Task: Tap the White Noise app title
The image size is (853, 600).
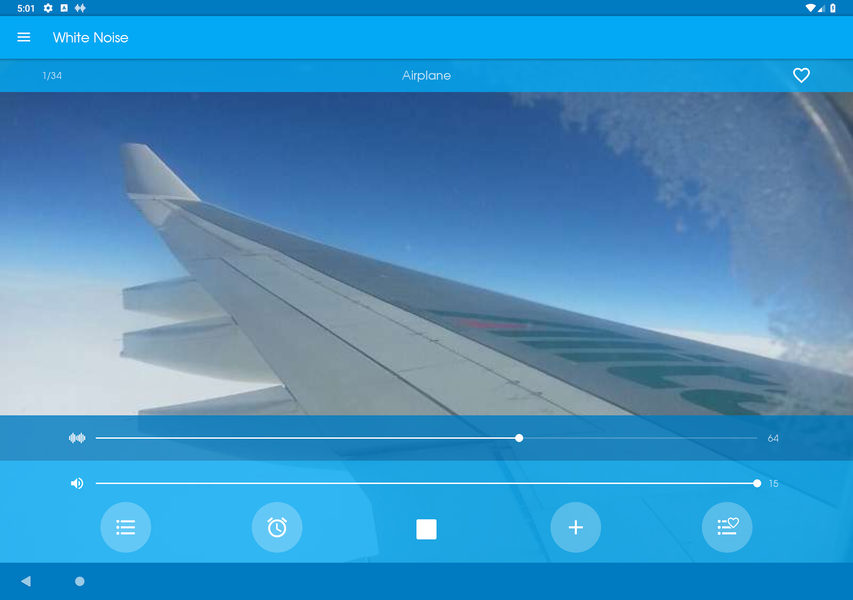Action: pyautogui.click(x=90, y=38)
